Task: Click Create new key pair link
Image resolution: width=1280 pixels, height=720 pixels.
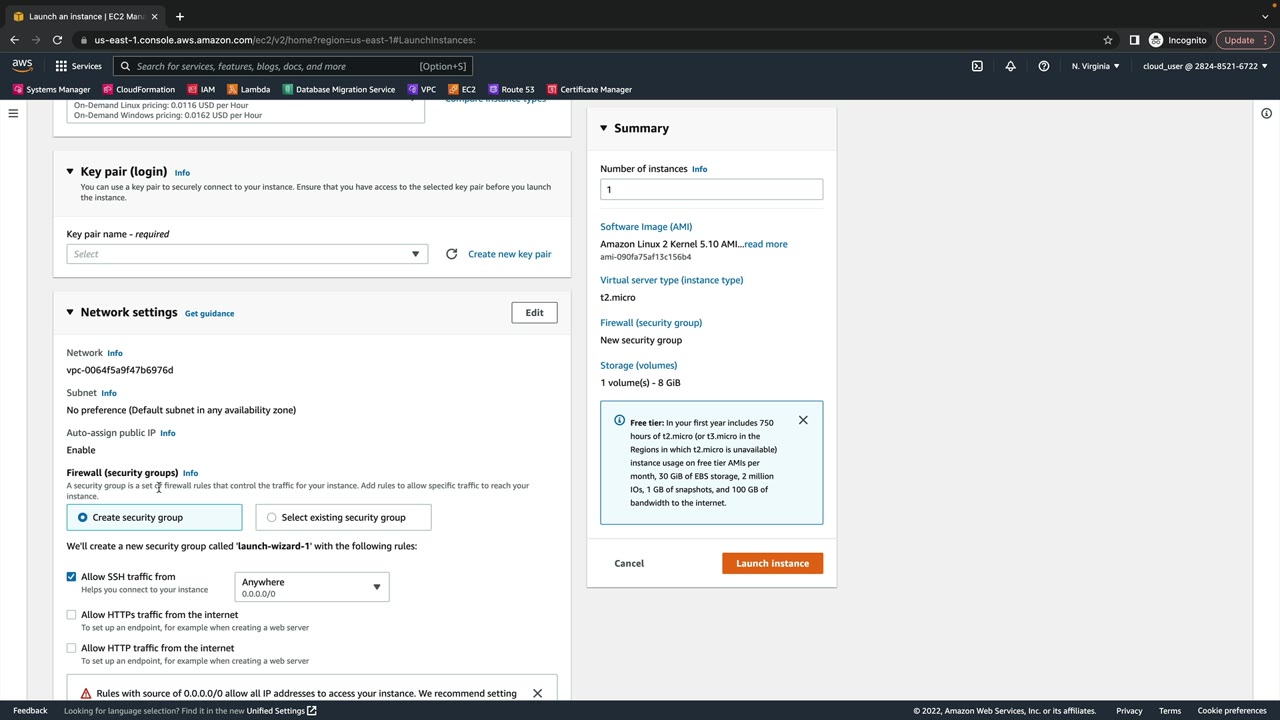Action: [509, 254]
